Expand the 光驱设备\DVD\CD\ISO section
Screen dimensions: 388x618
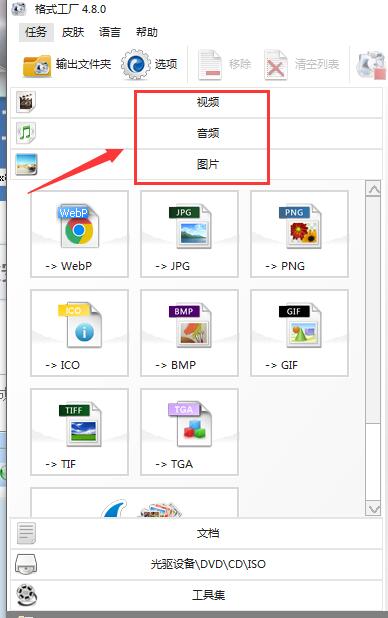(196, 564)
